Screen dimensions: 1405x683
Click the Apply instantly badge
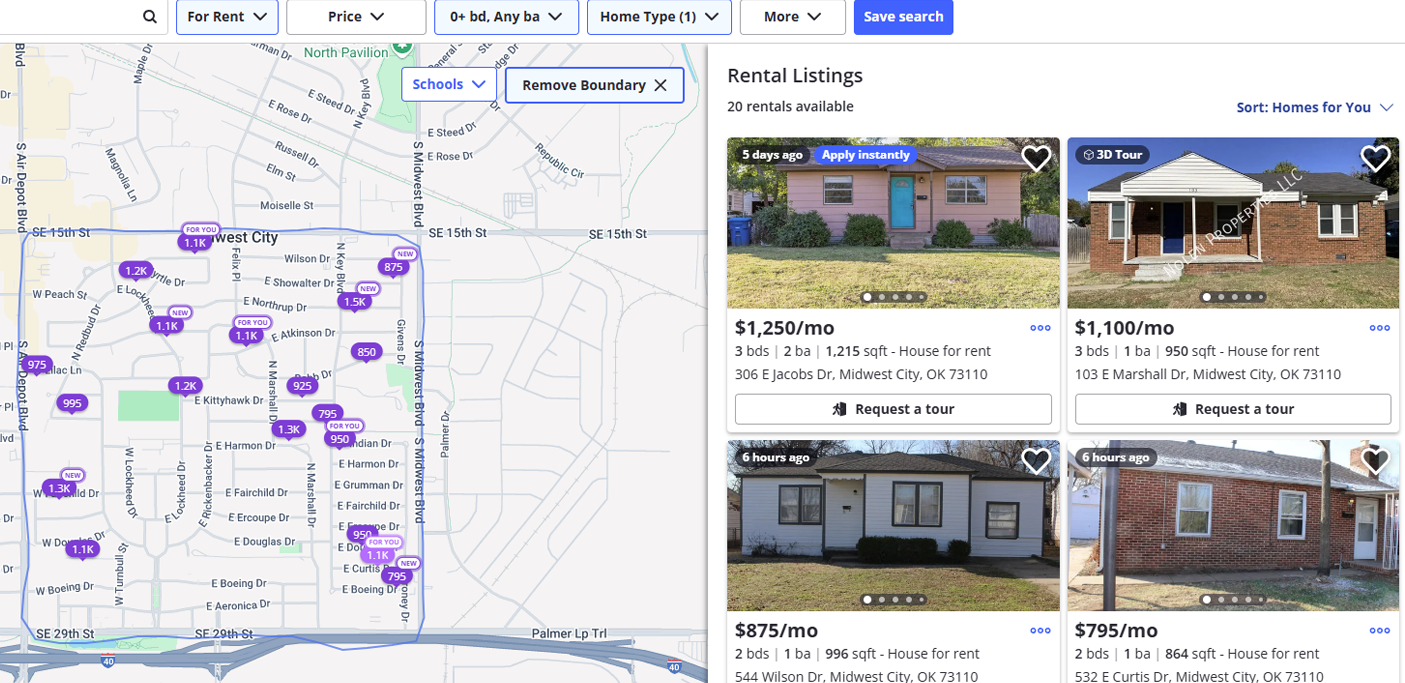click(x=866, y=155)
